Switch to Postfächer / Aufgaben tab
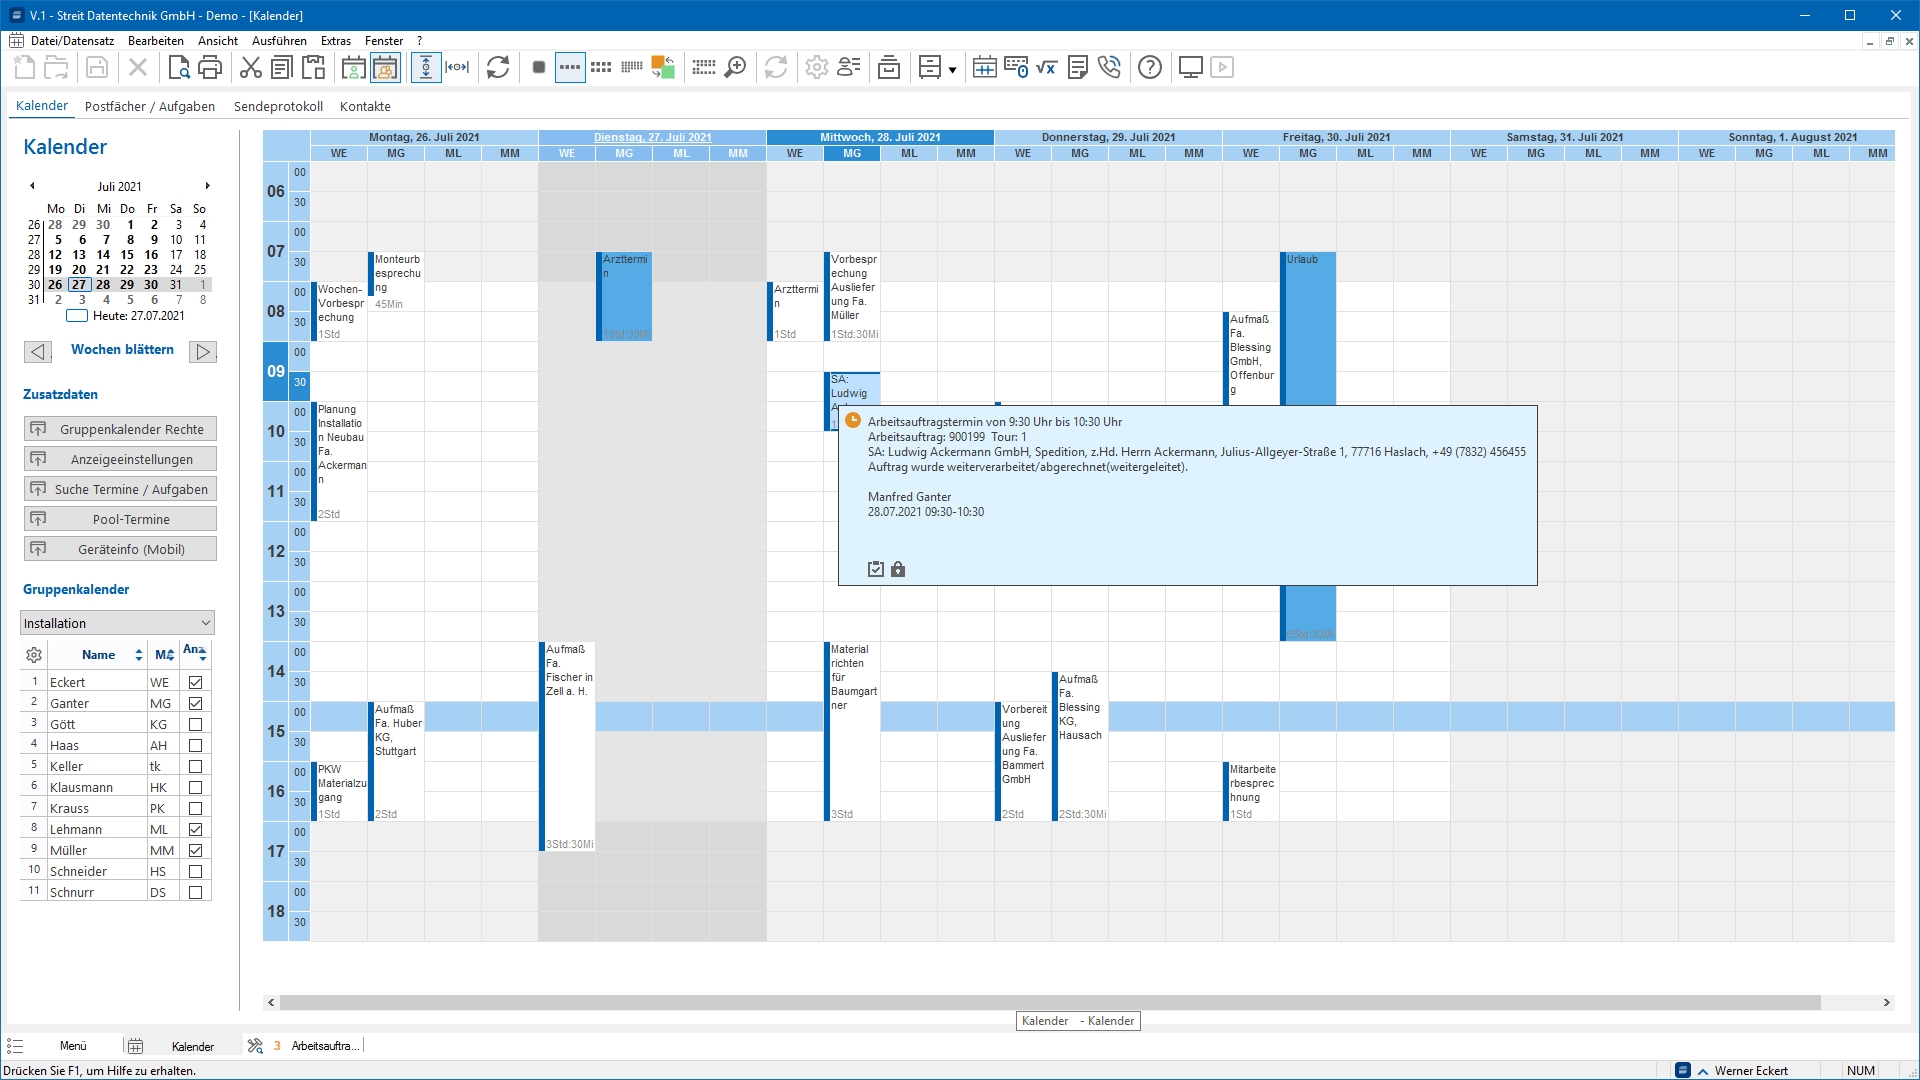1920x1080 pixels. [150, 106]
